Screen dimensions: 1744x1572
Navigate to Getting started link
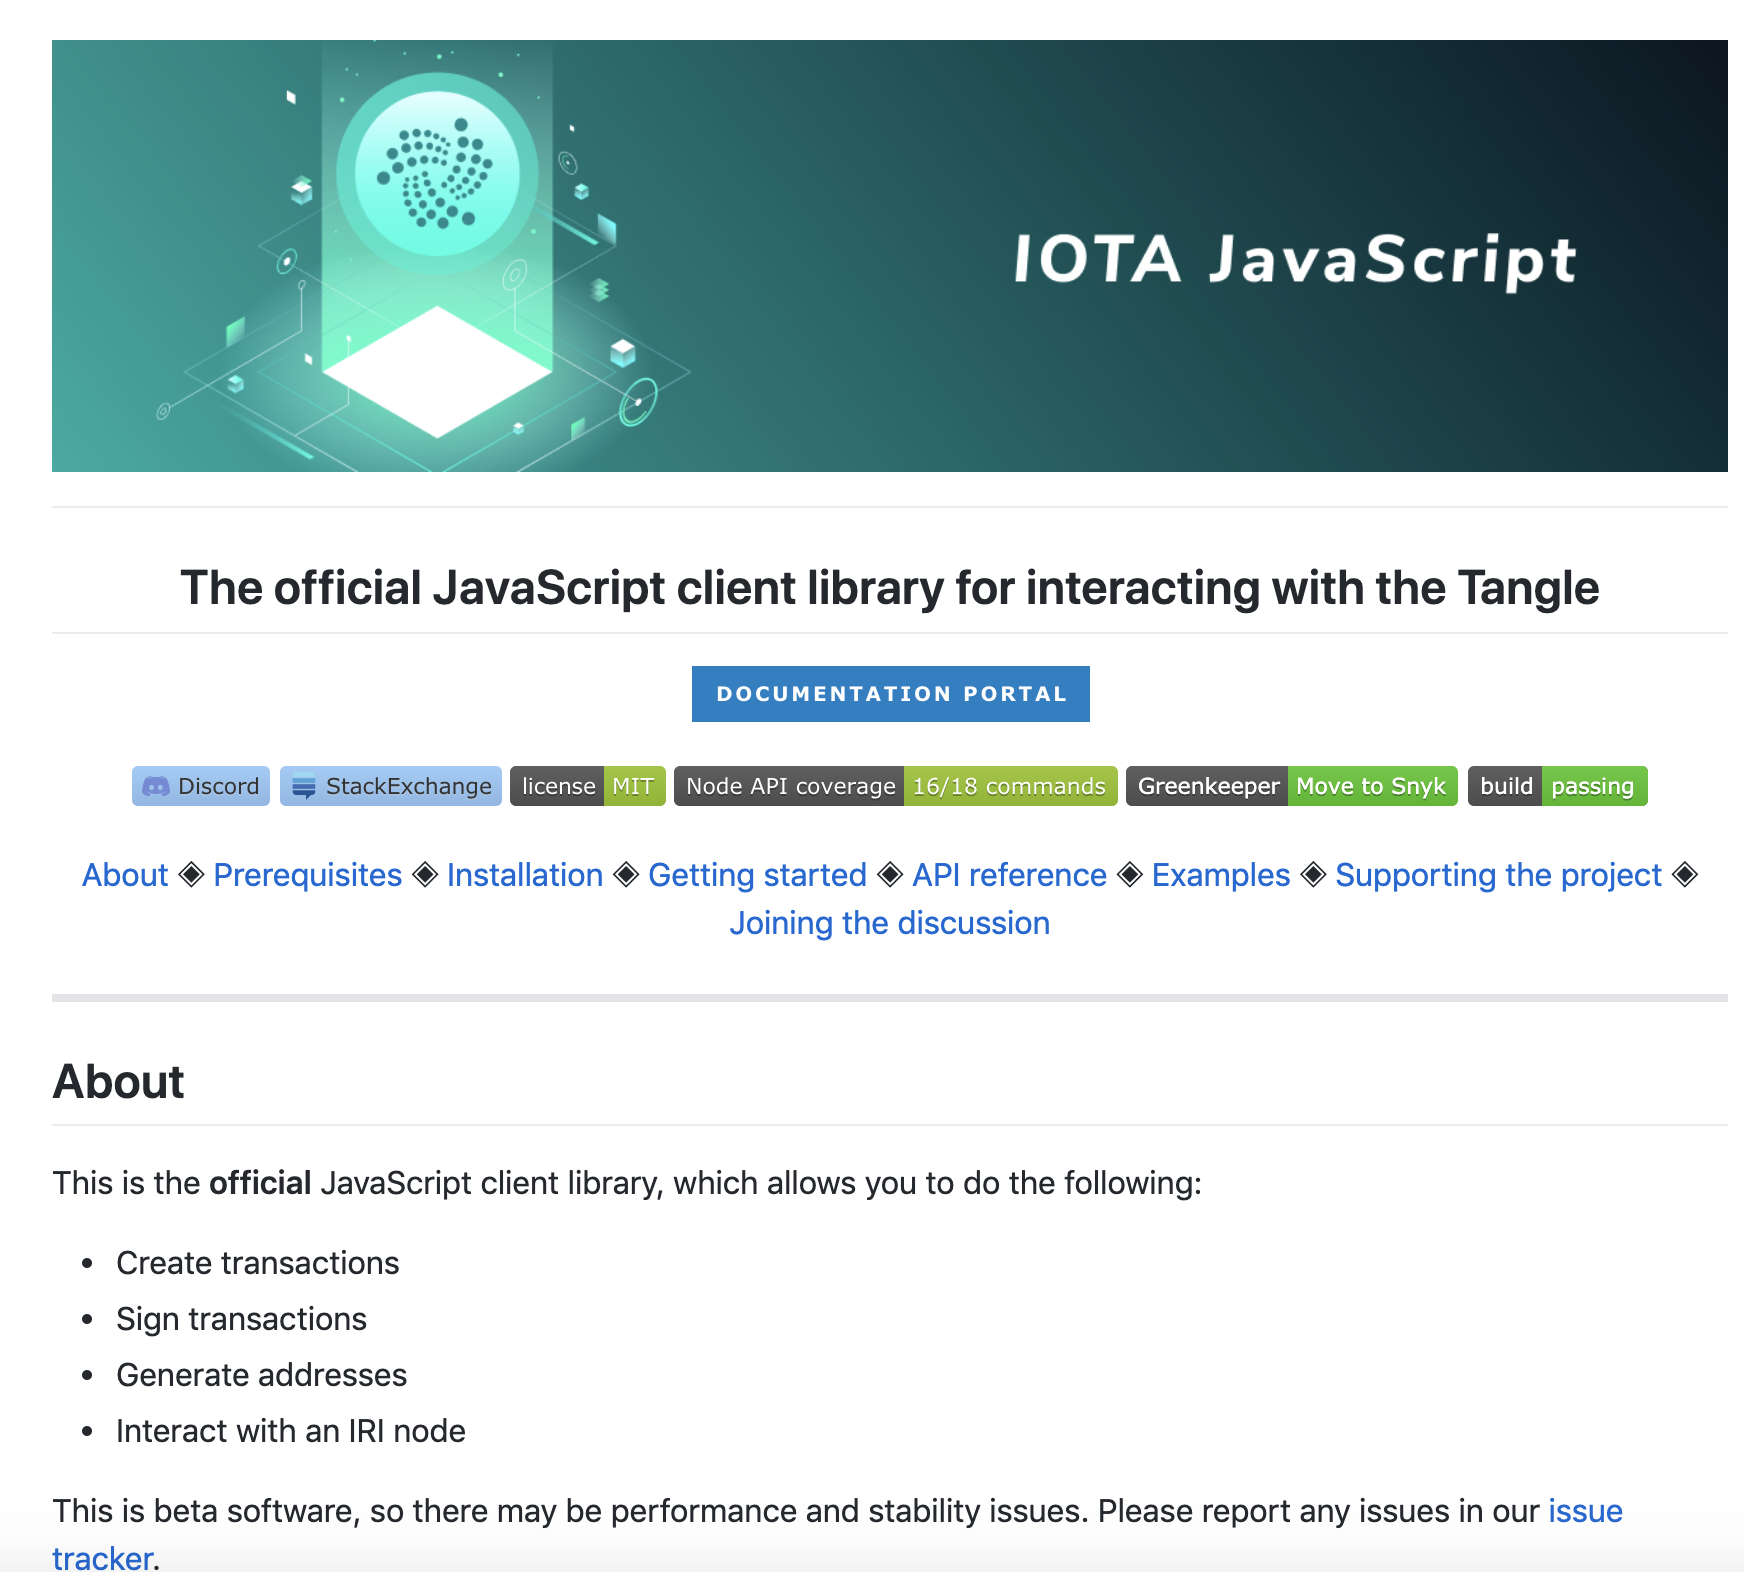tap(758, 875)
